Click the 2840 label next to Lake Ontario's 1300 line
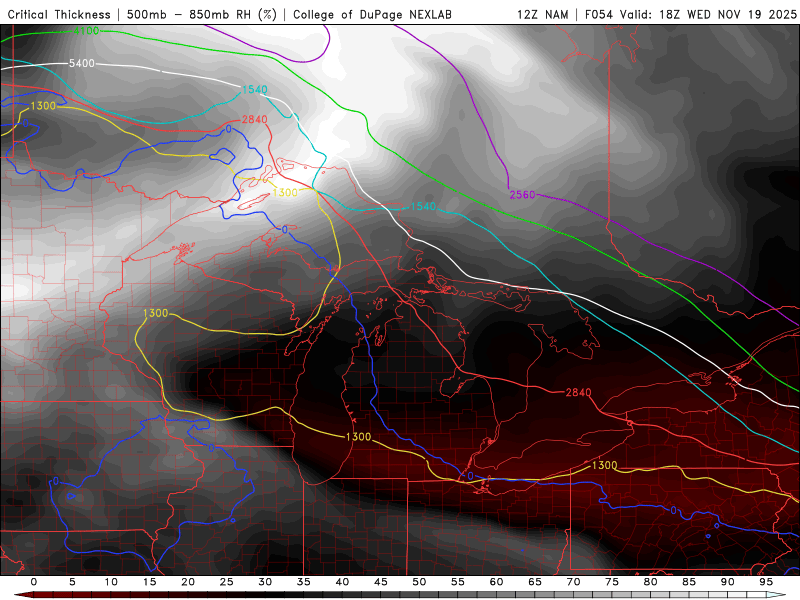The image size is (800, 600). (x=578, y=392)
